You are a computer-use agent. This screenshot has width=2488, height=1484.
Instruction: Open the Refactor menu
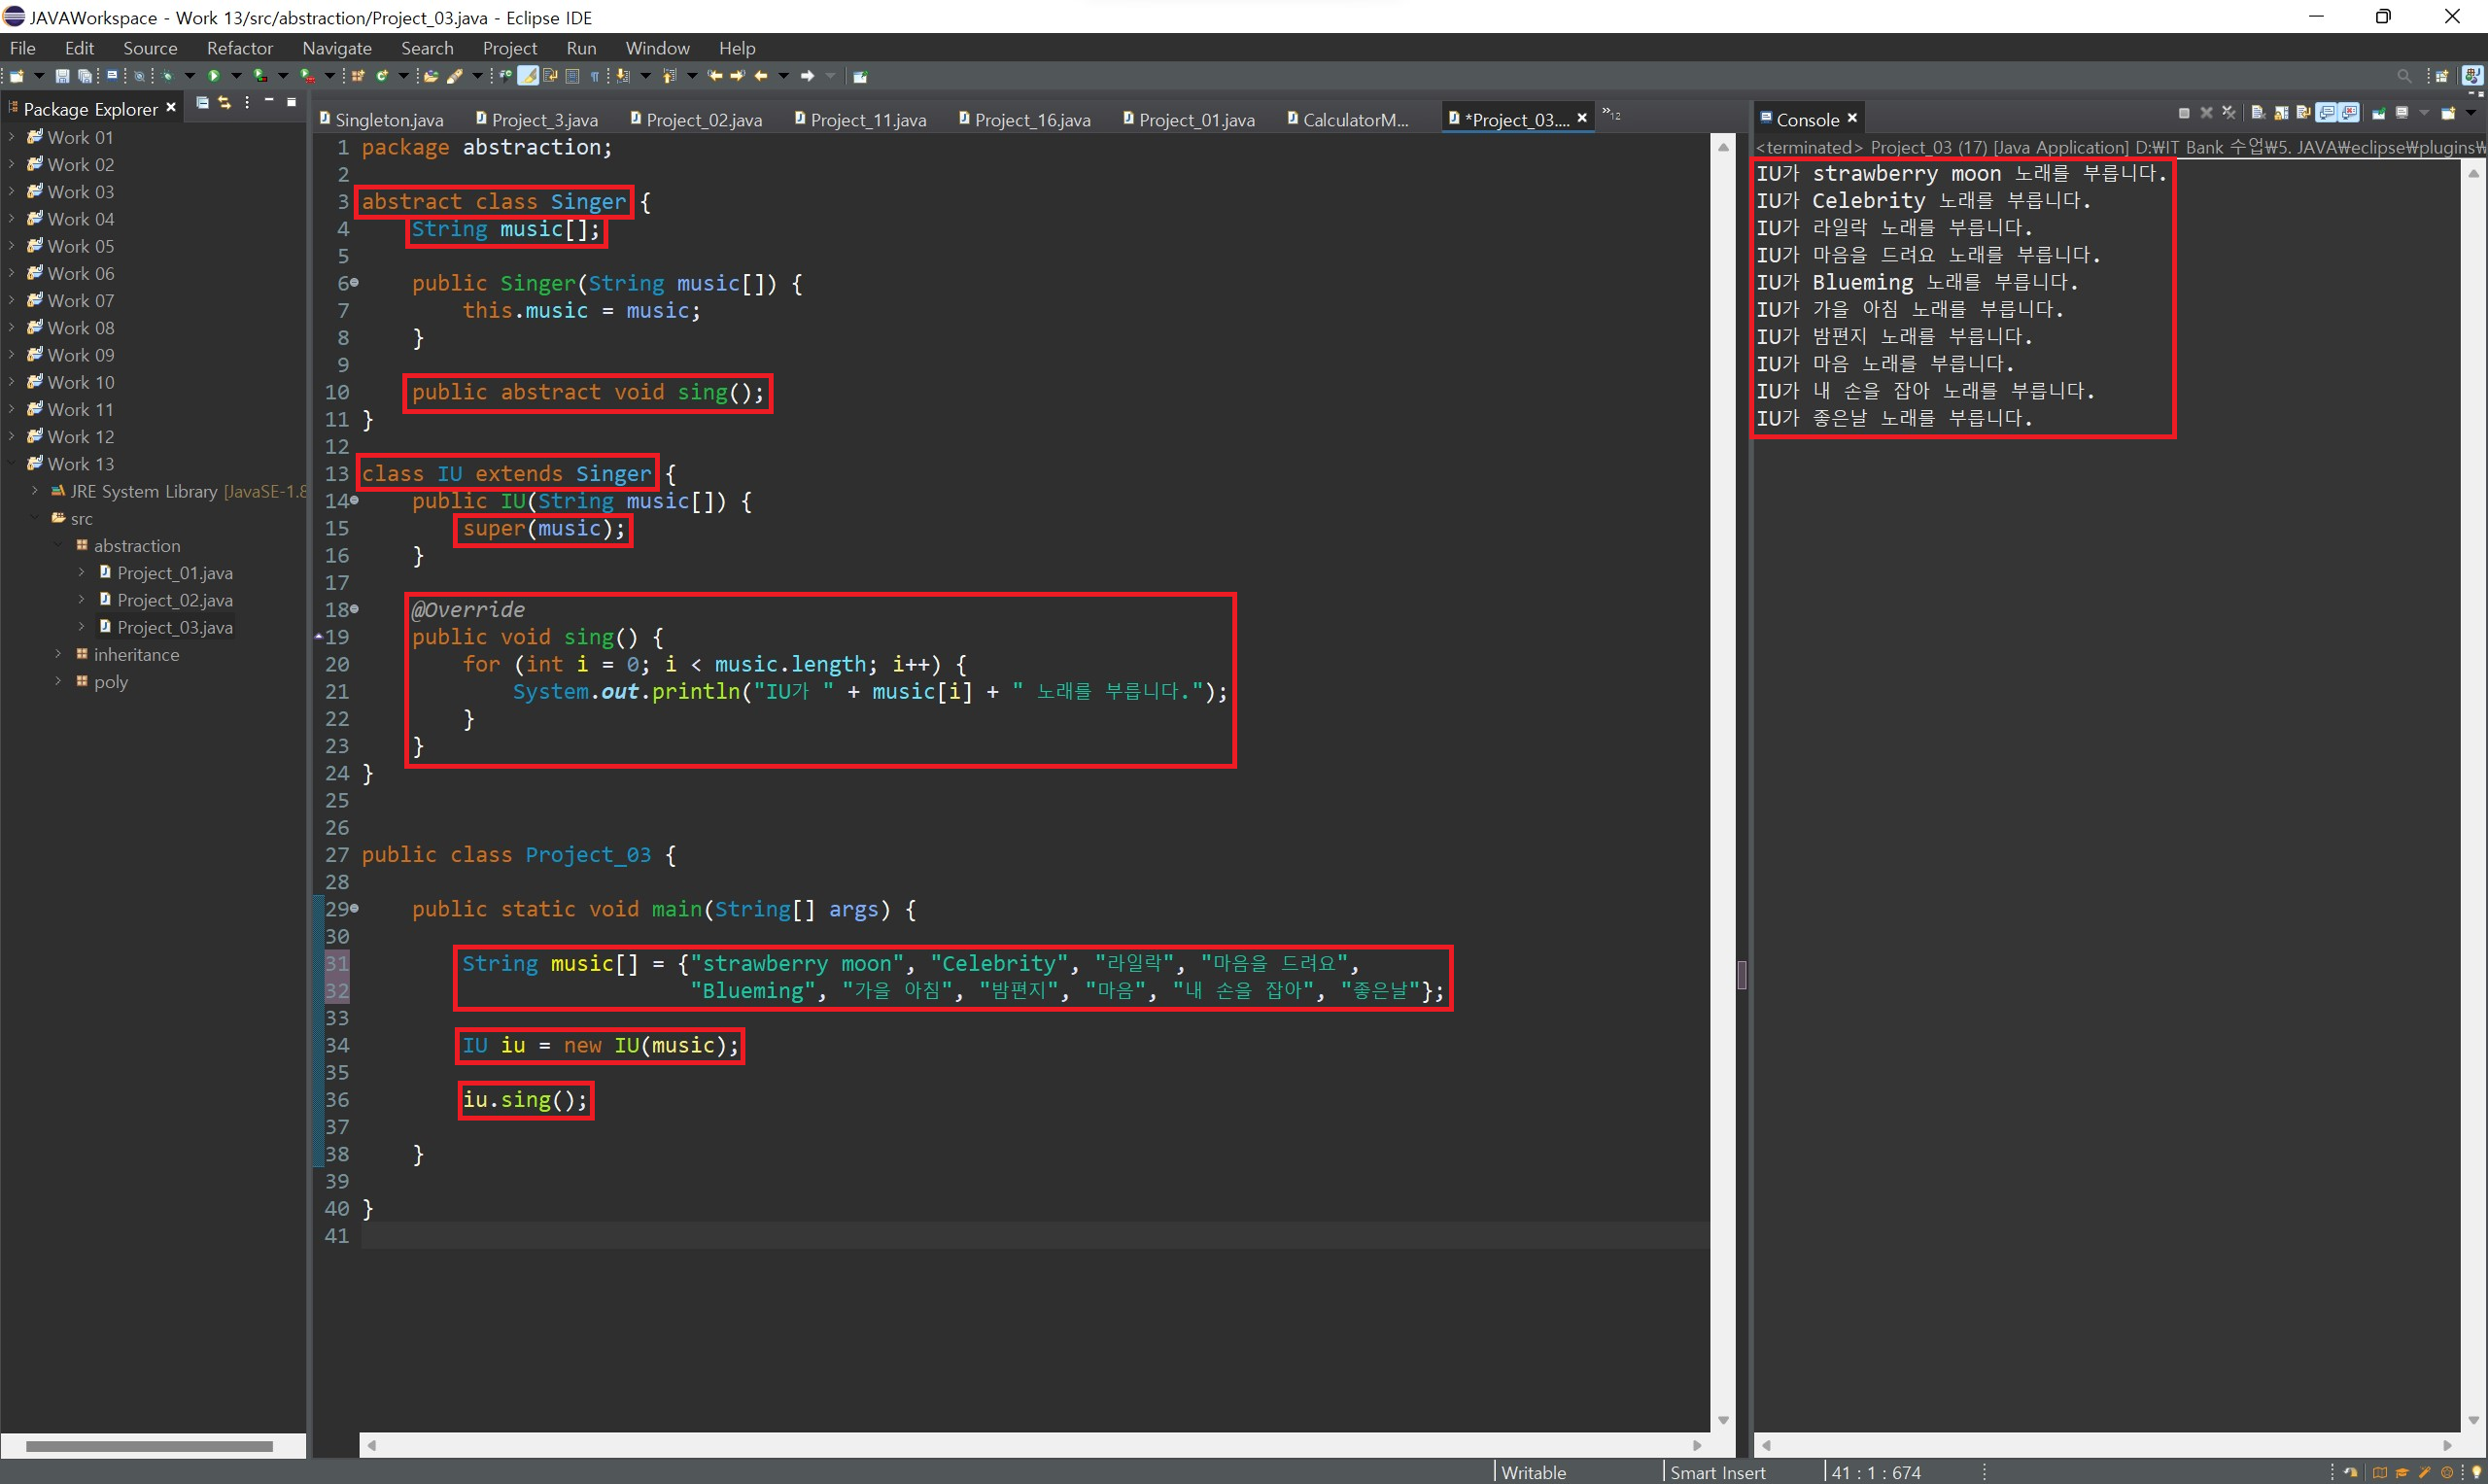(x=239, y=48)
